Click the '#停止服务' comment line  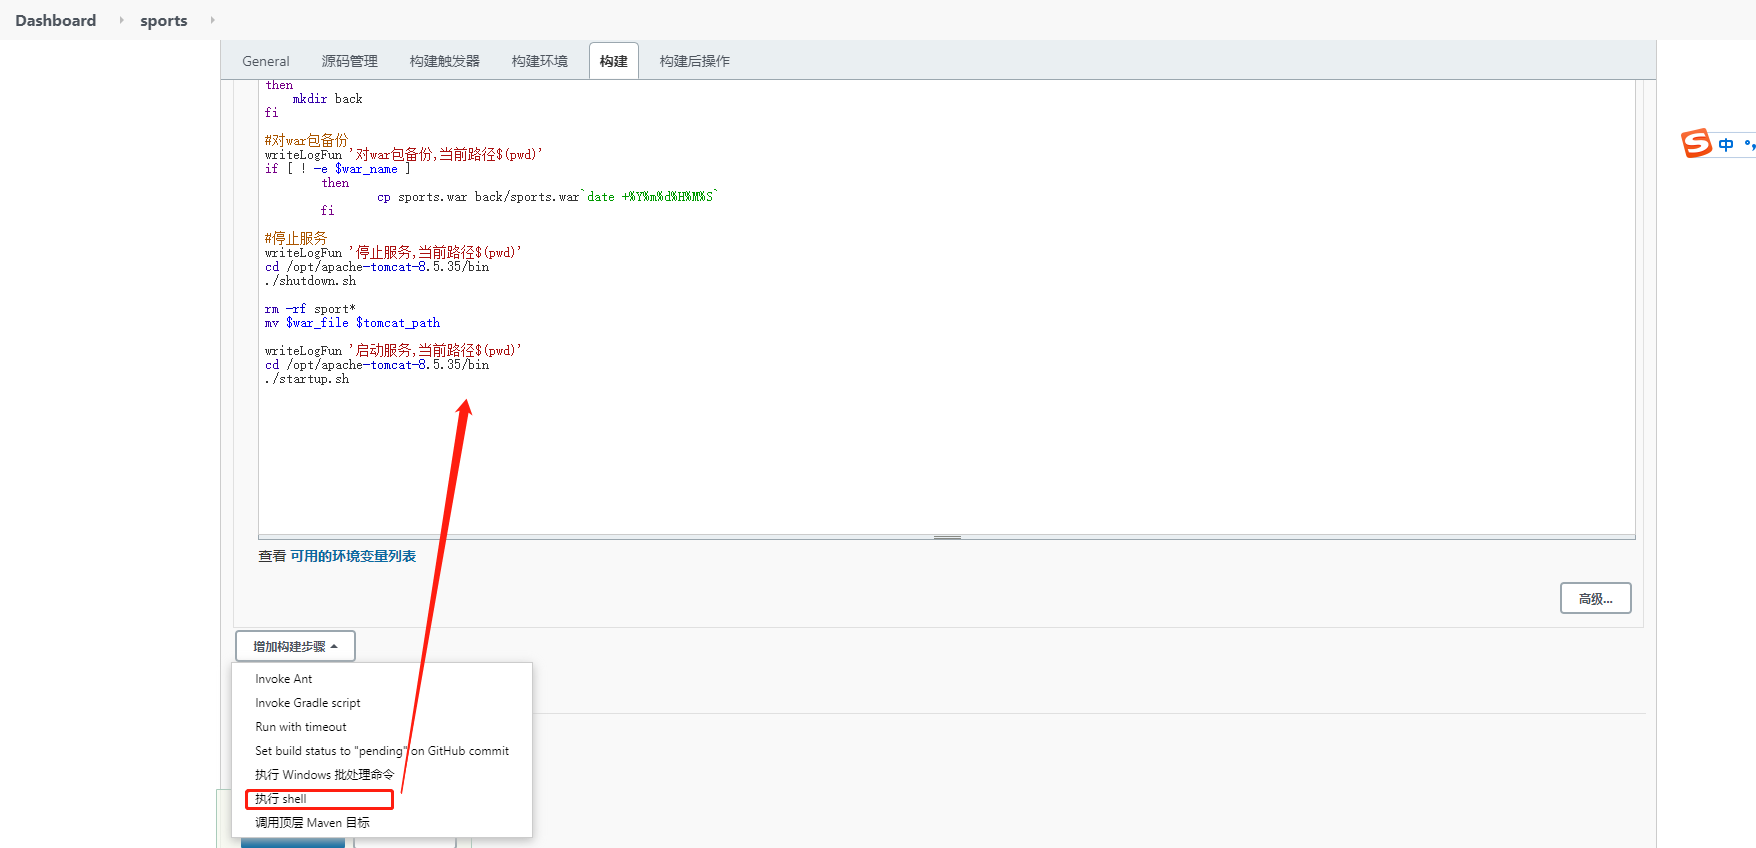296,238
